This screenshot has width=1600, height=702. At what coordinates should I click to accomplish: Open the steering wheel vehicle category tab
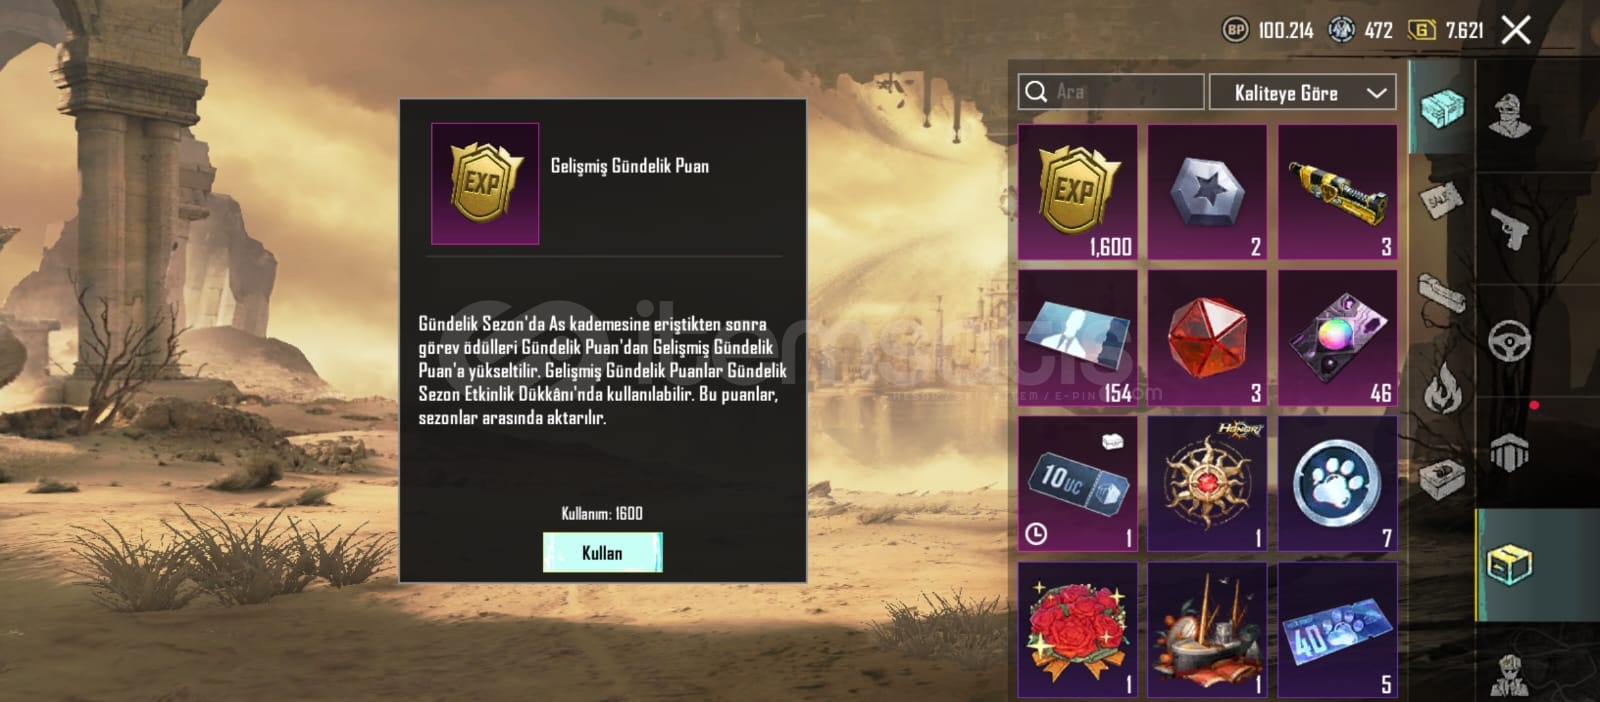tap(1509, 341)
